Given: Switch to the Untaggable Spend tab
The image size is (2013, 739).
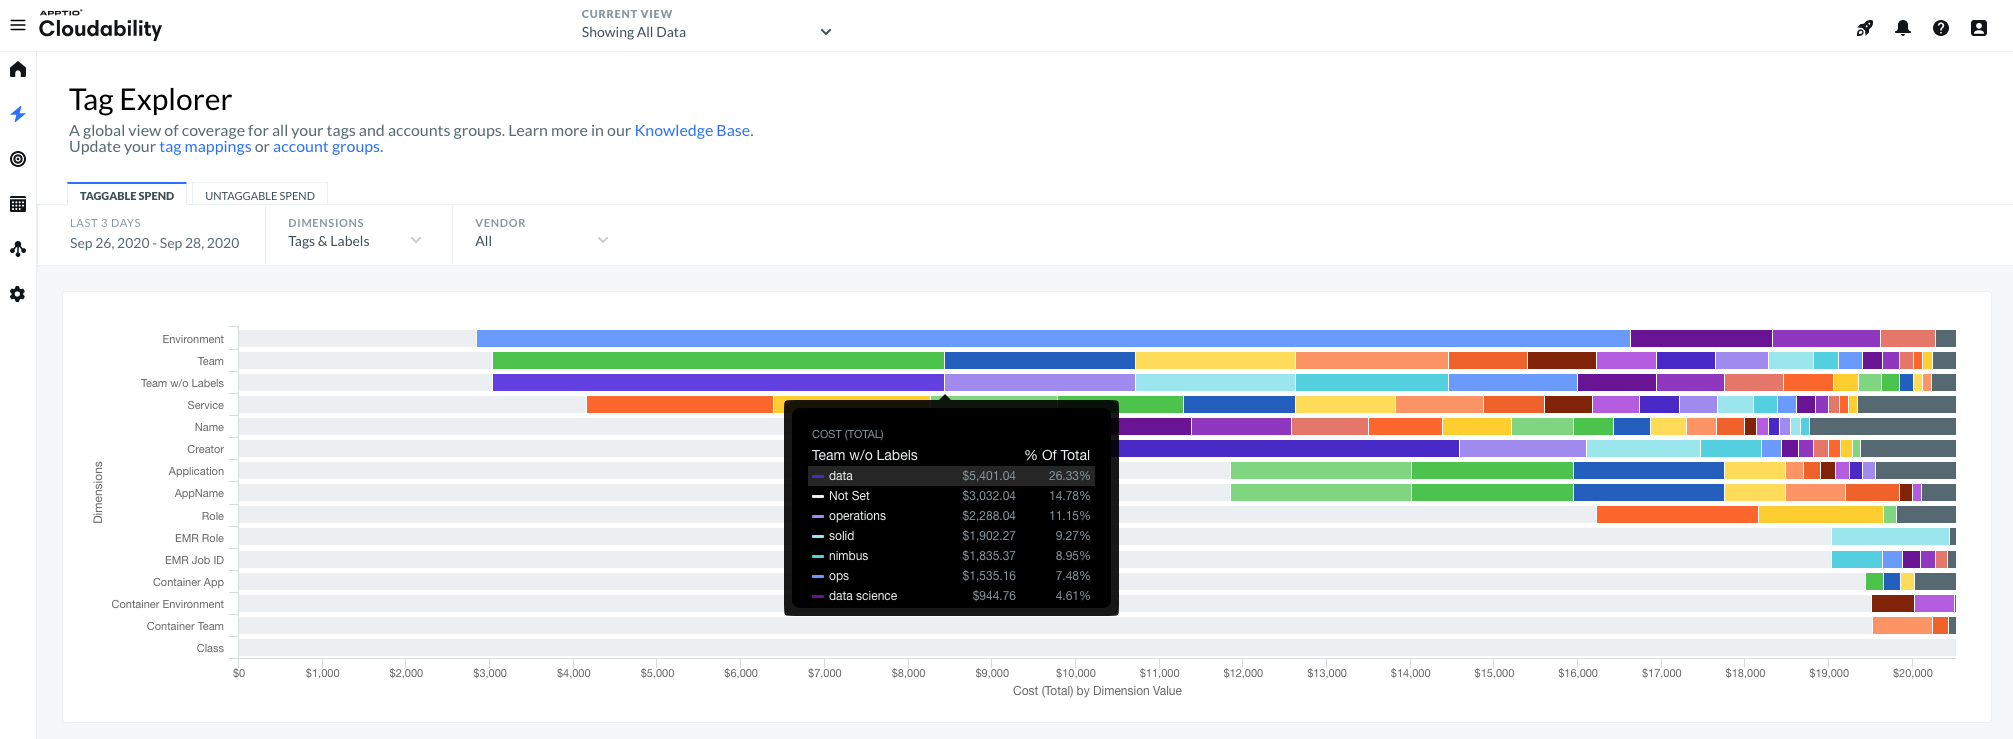Looking at the screenshot, I should [260, 195].
